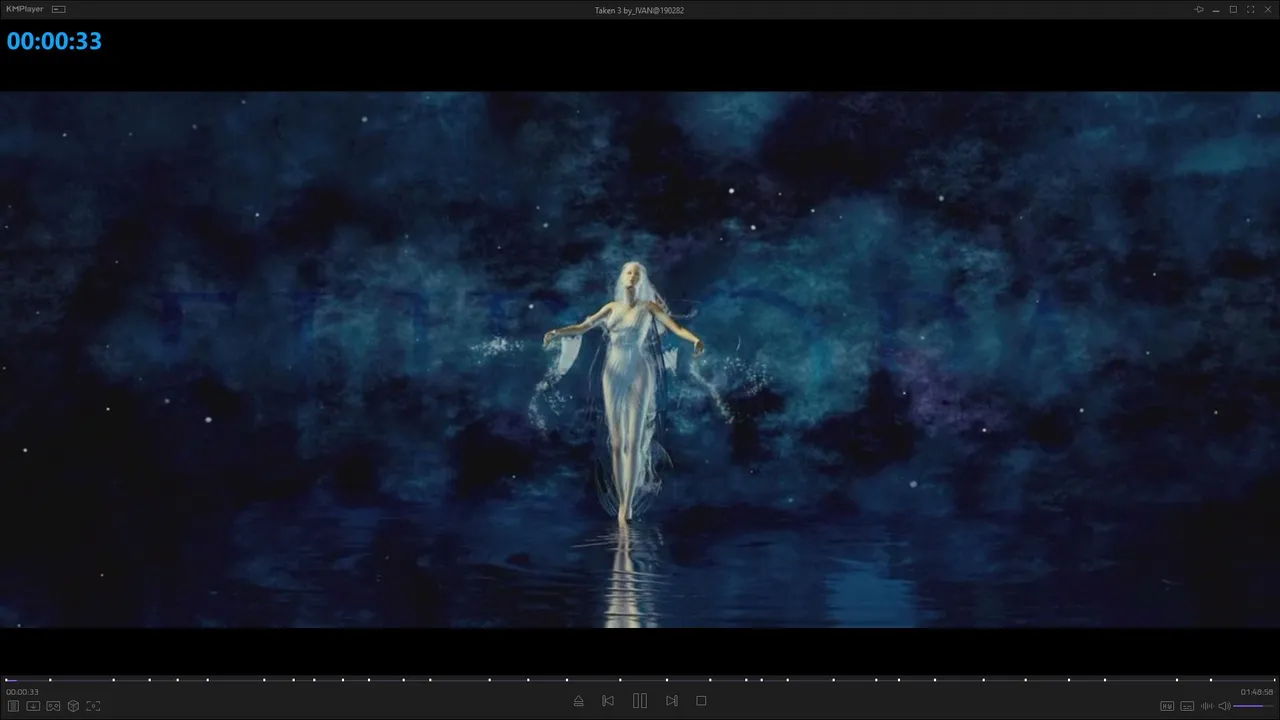This screenshot has height=720, width=1280.
Task: Open the audio waveform equalizer icon
Action: [x=1206, y=706]
